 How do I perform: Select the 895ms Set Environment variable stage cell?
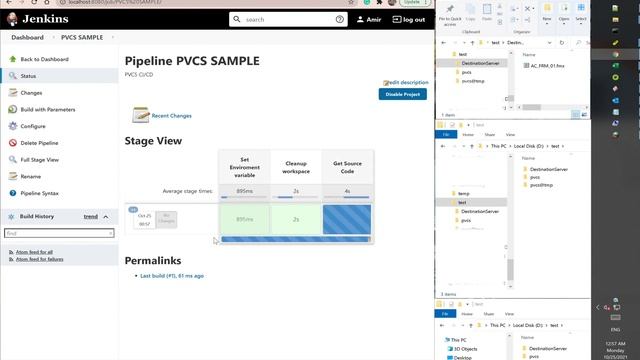pyautogui.click(x=244, y=219)
